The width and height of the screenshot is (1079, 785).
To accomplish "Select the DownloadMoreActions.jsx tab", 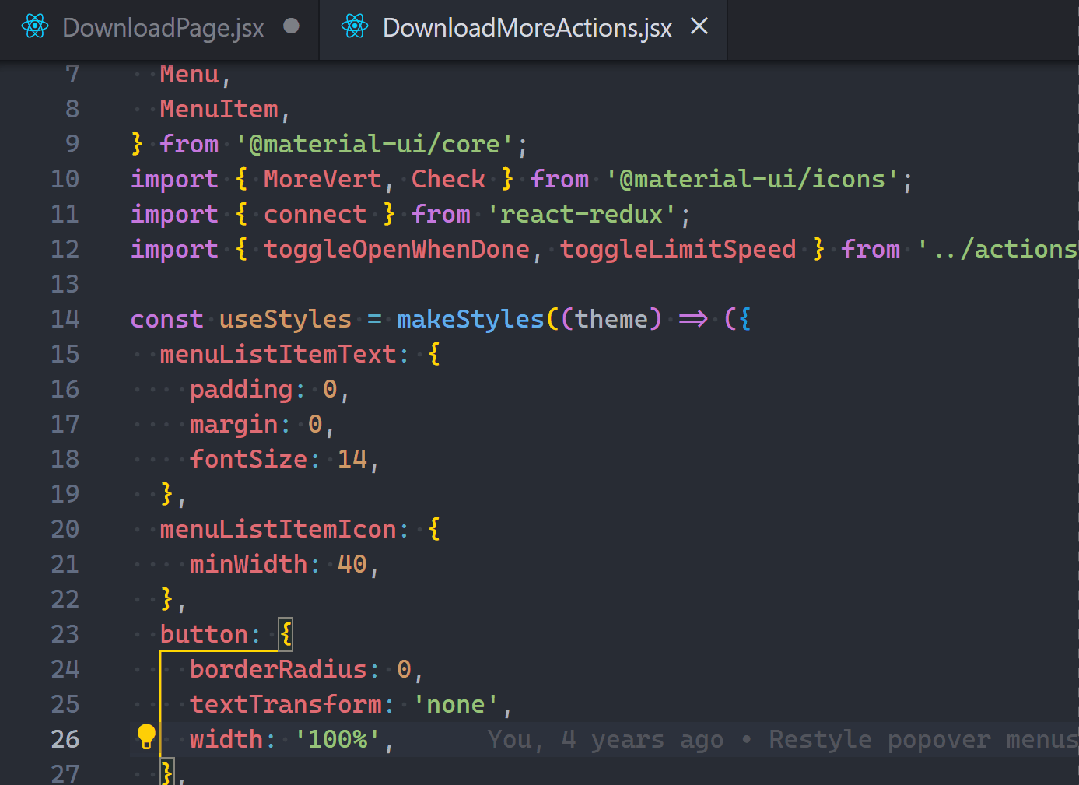I will click(x=527, y=28).
